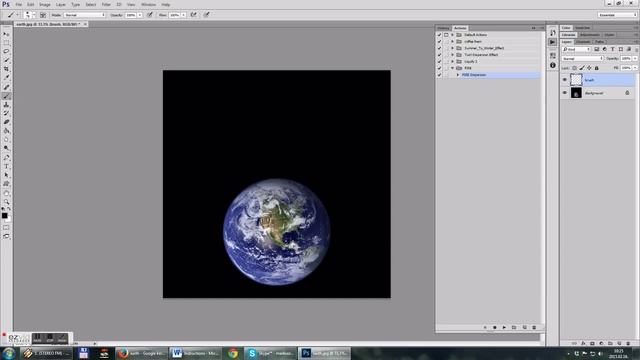Viewport: 640px width, 360px height.
Task: Open layer filter Kind dropdown
Action: tap(576, 49)
